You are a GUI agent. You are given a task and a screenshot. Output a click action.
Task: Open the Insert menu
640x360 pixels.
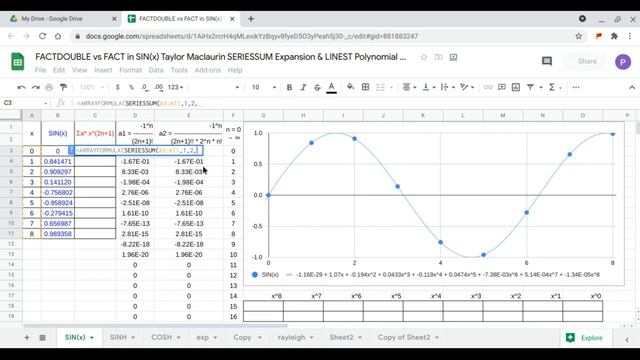[x=103, y=70]
